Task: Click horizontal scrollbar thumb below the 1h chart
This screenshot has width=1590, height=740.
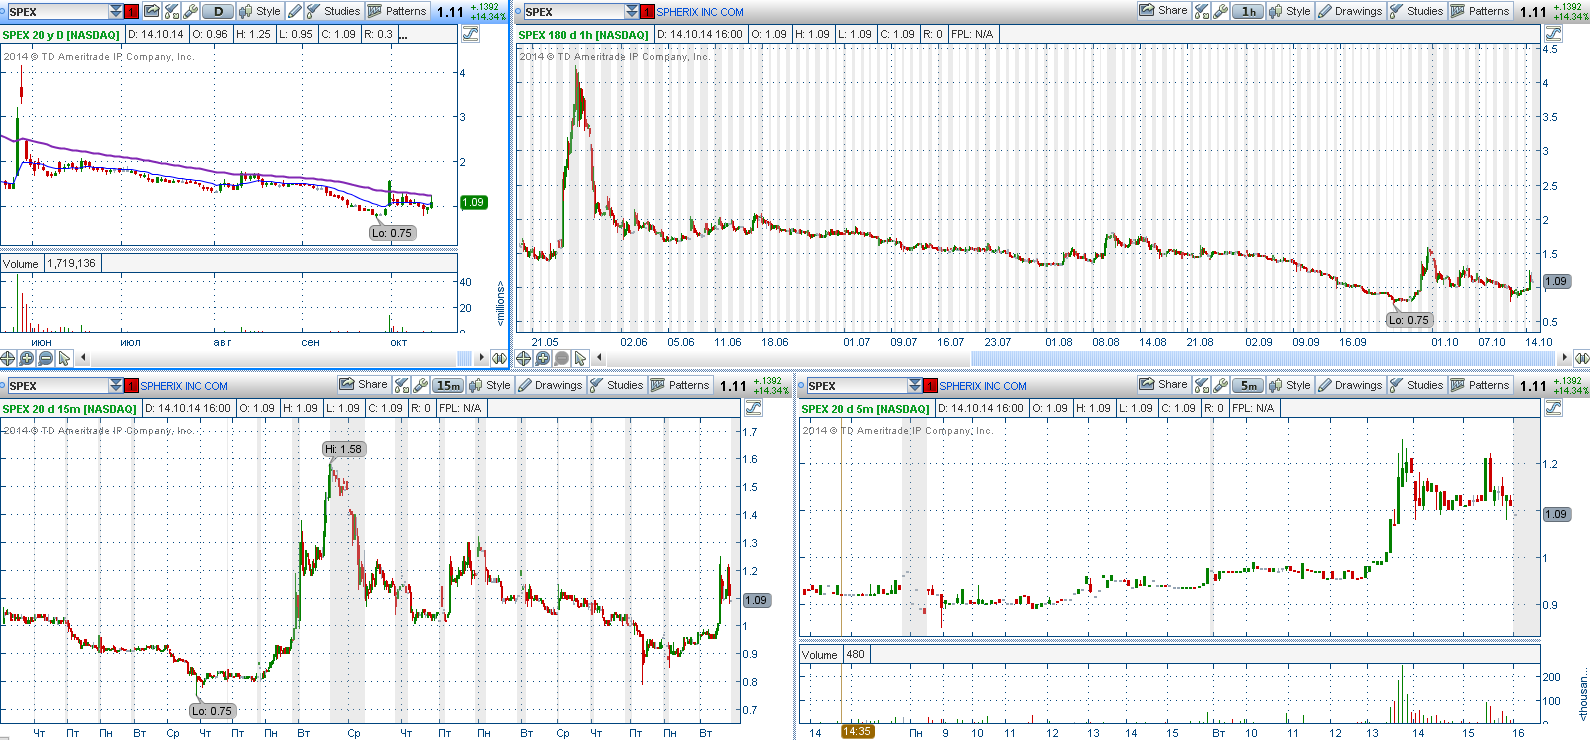Action: click(x=1263, y=358)
